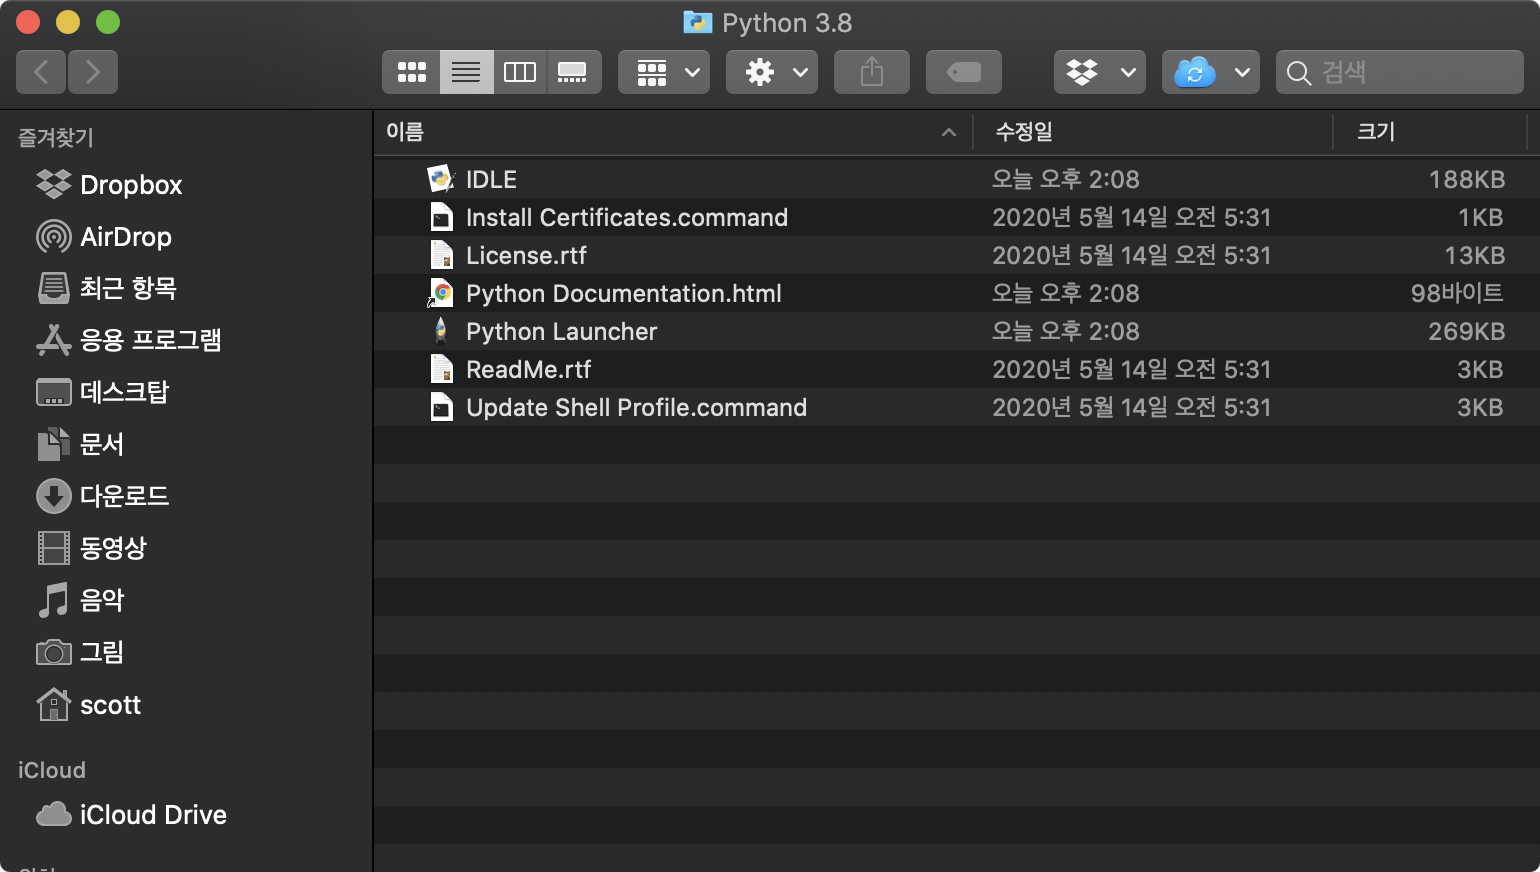The image size is (1540, 872).
Task: Click the 즐겨찾기 sidebar section header
Action: (x=56, y=138)
